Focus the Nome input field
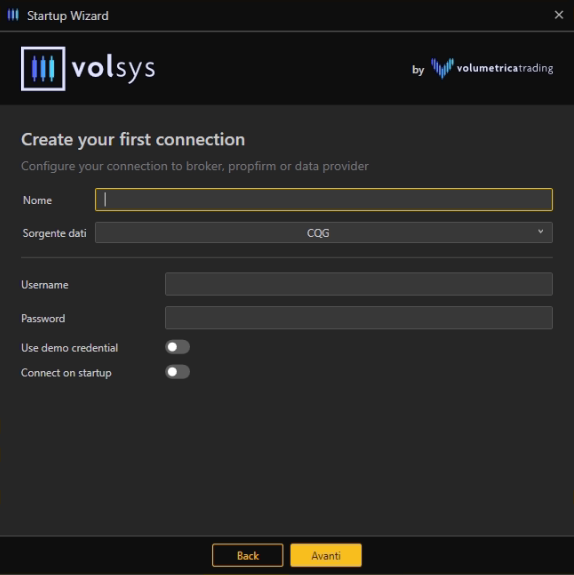 (323, 199)
